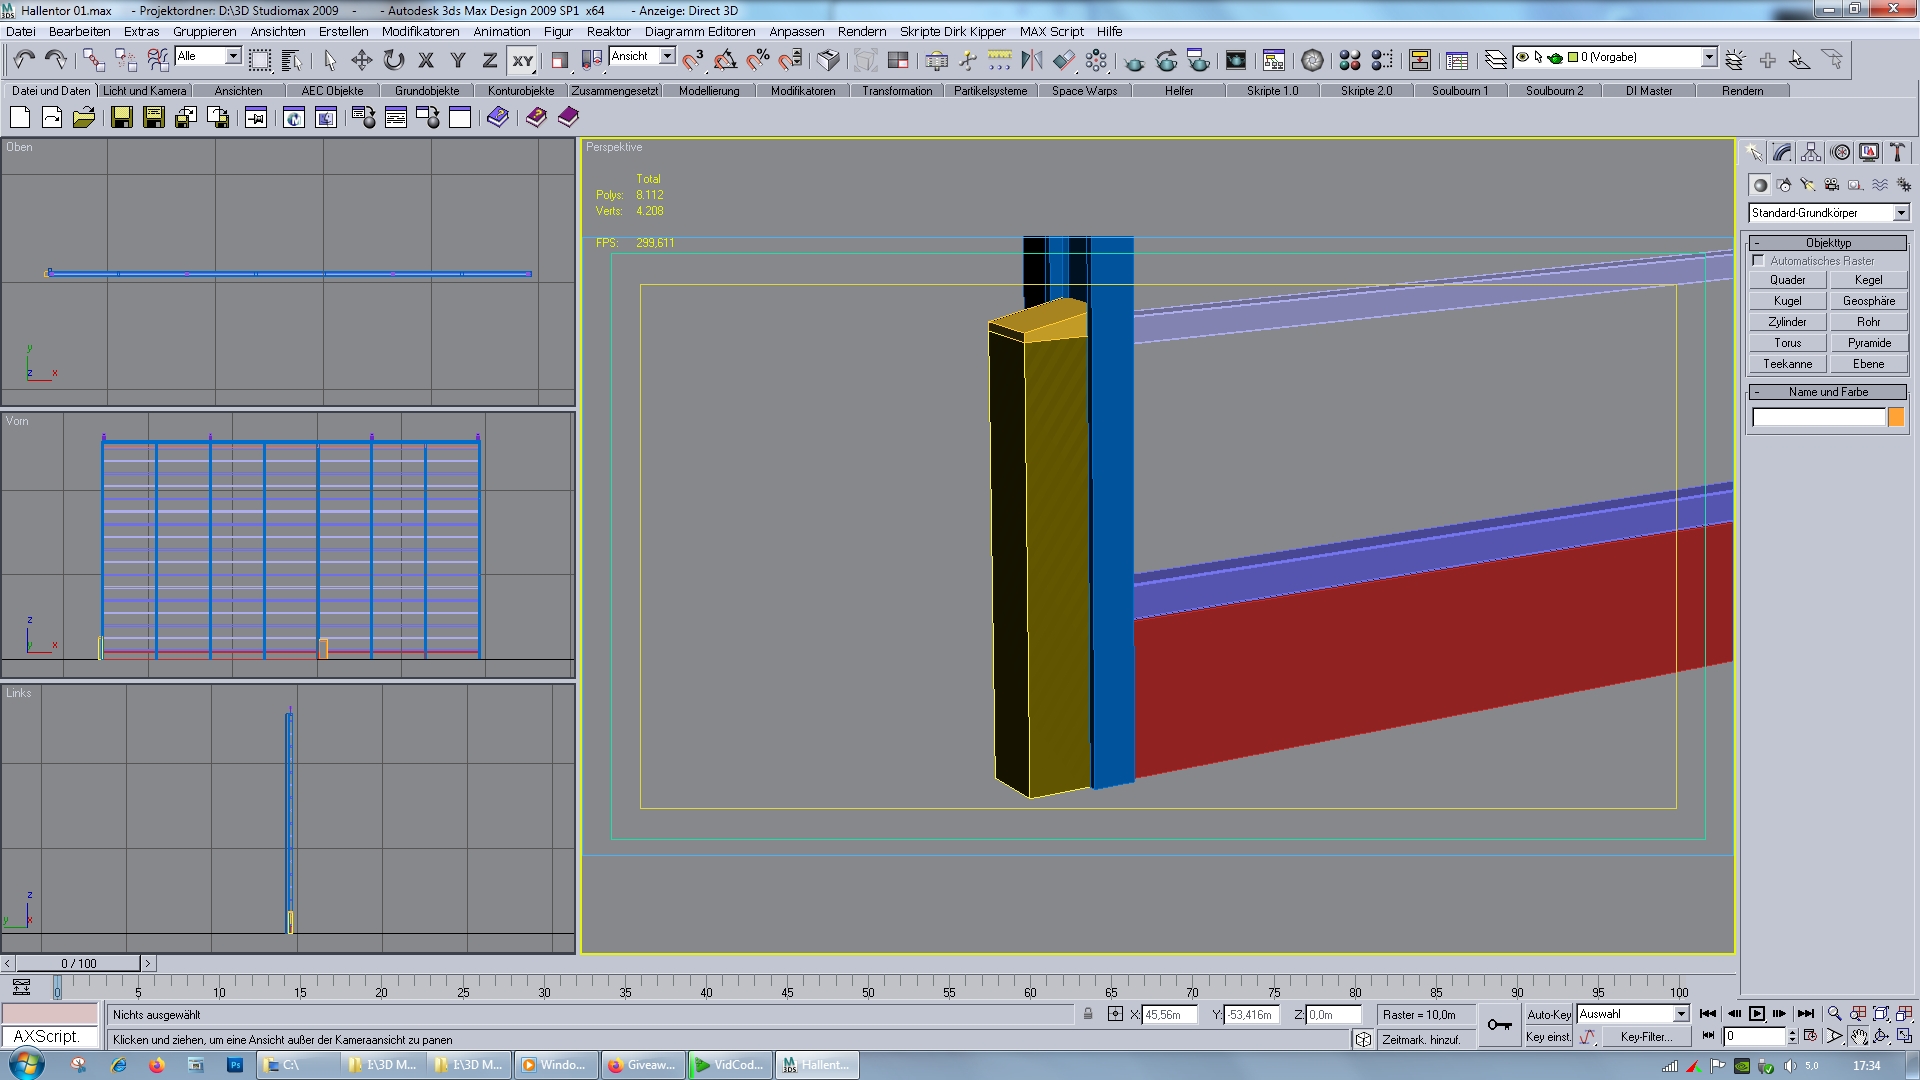Open the Modify panel tab icon
Viewport: 1920px width, 1080px height.
tap(1782, 152)
